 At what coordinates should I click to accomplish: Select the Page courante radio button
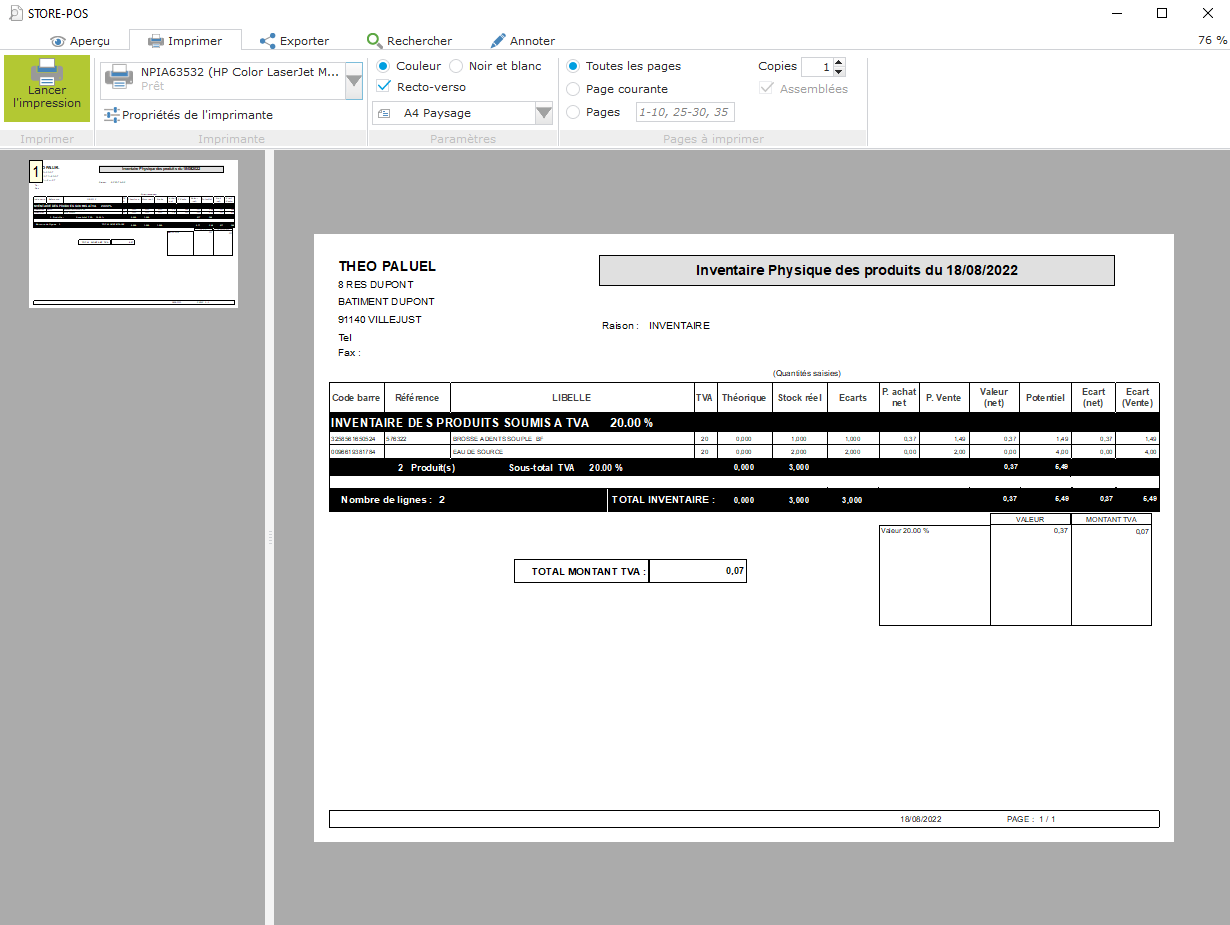(573, 89)
